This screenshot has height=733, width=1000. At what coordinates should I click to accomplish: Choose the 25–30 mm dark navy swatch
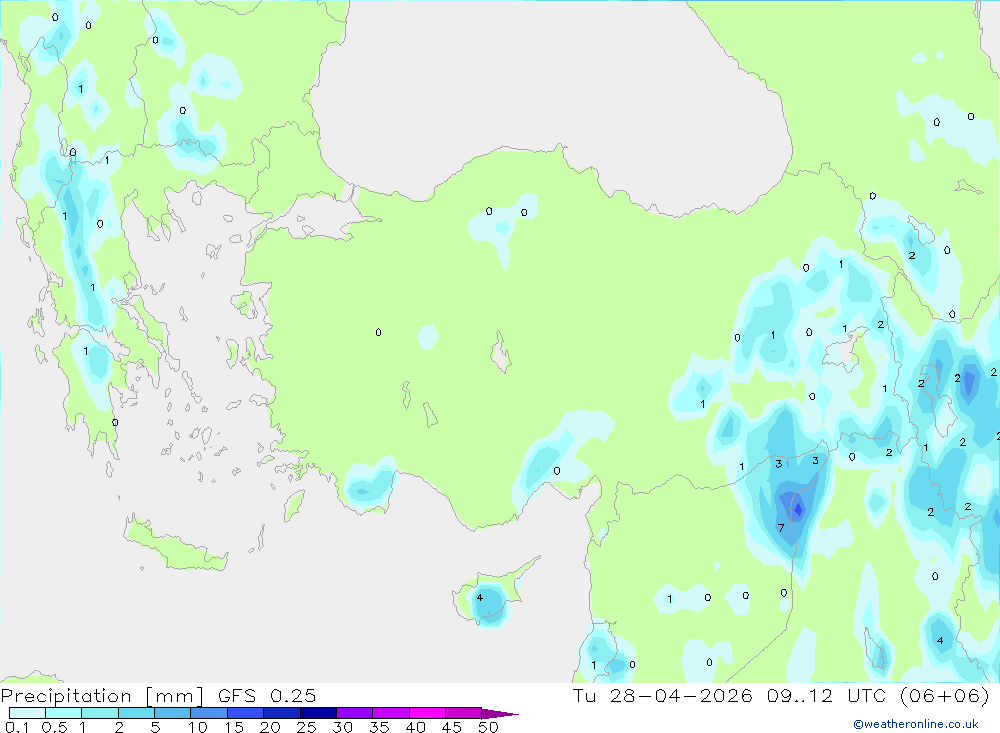point(318,713)
